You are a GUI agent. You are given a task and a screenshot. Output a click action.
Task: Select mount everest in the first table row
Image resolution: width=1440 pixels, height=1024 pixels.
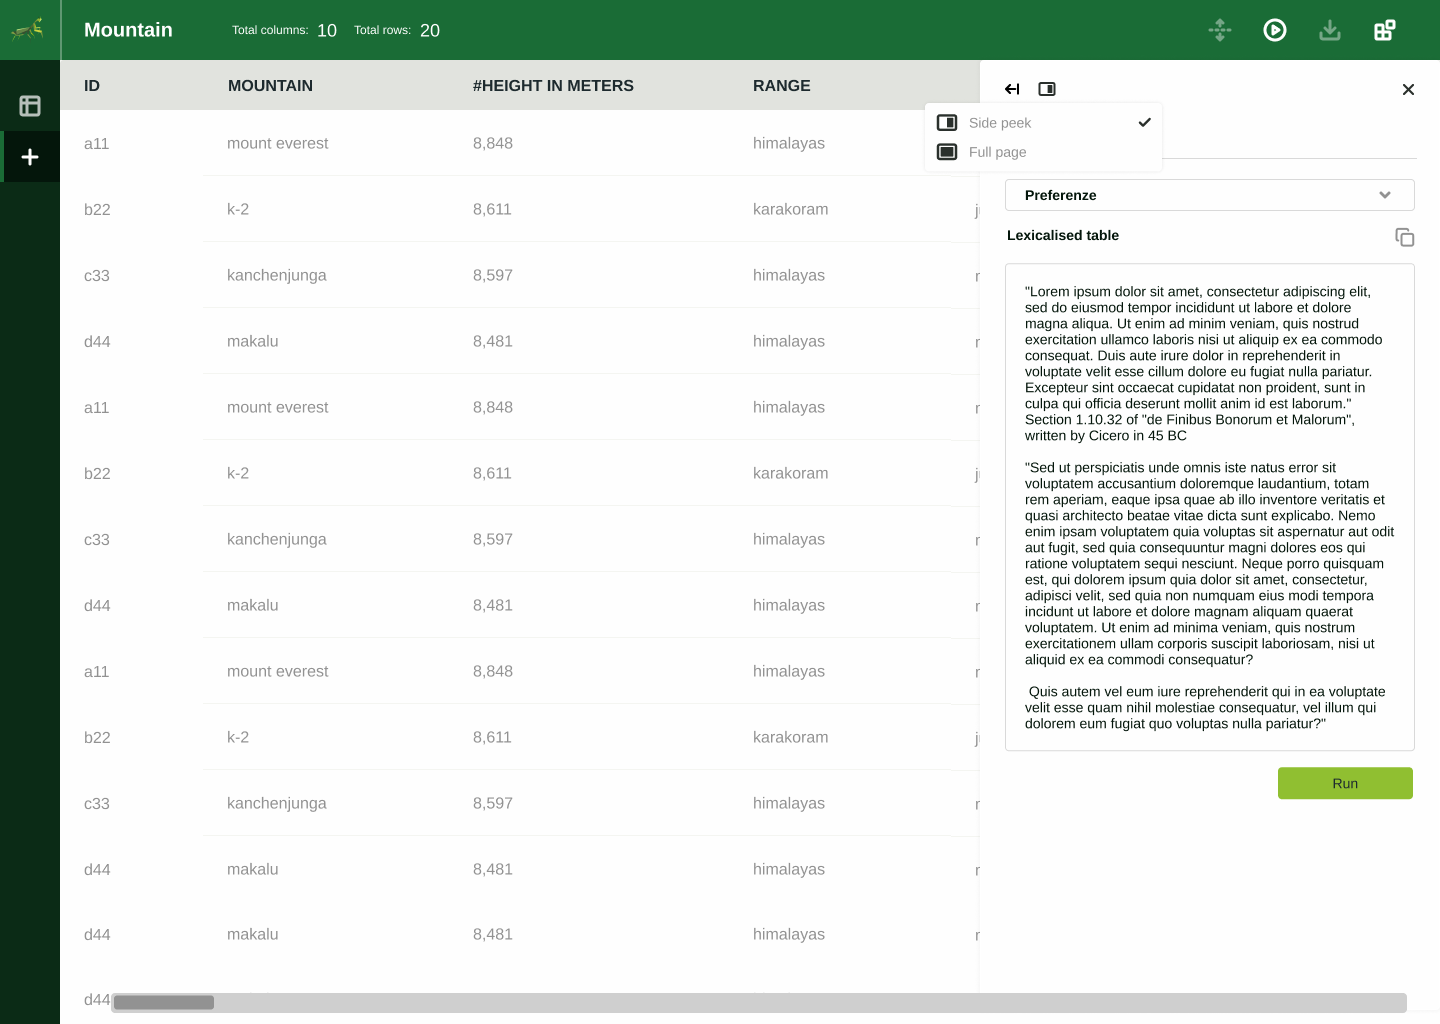pyautogui.click(x=278, y=144)
